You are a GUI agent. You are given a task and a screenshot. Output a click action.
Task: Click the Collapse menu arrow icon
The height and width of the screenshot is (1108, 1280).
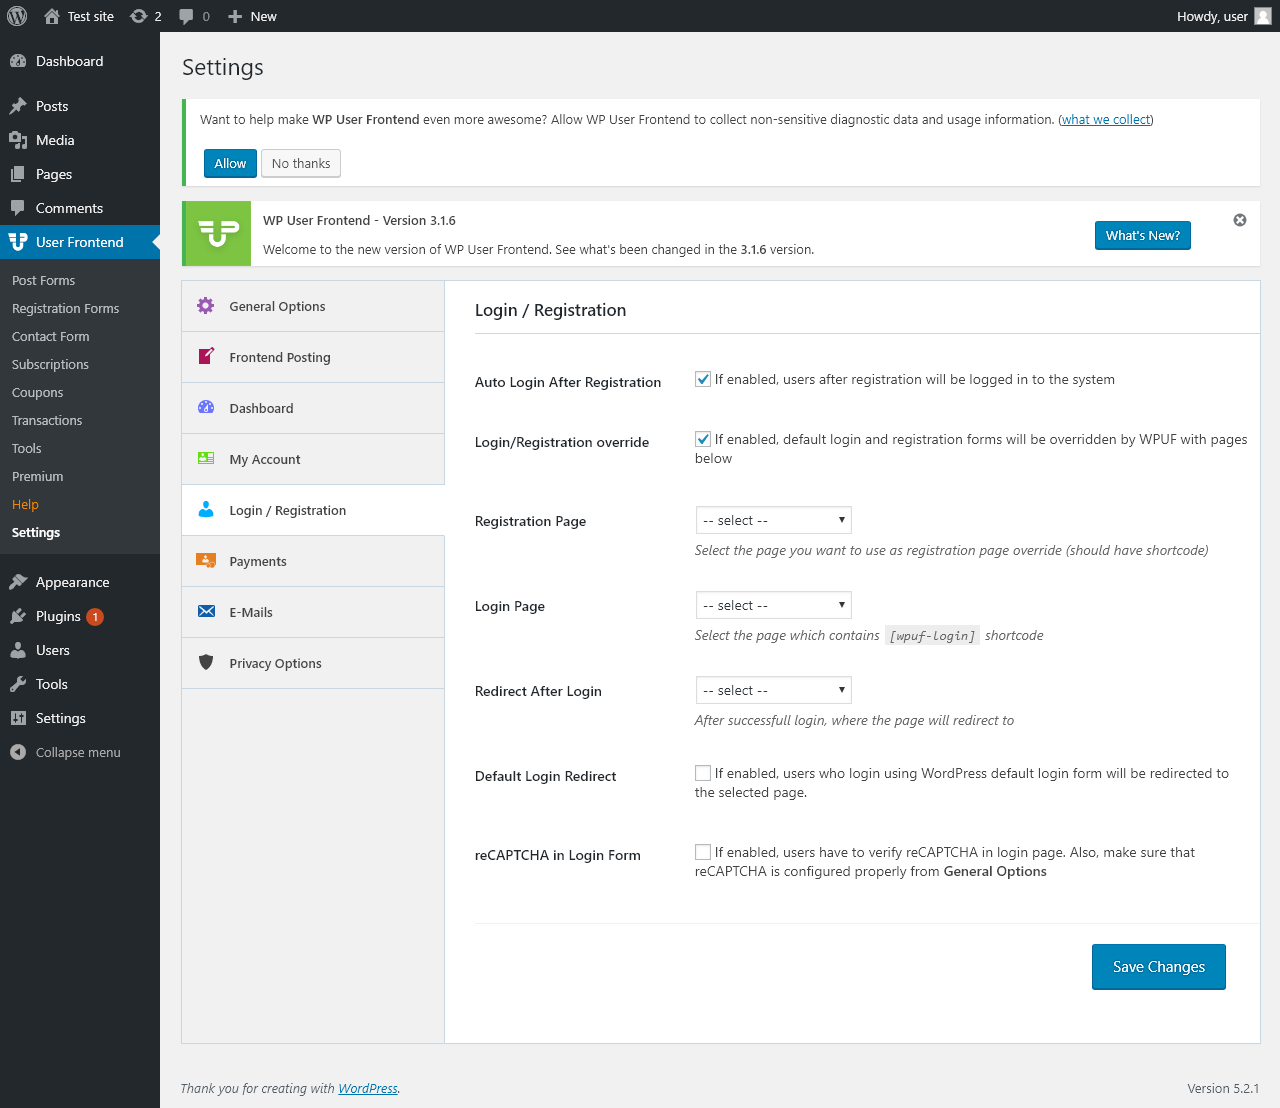click(18, 752)
